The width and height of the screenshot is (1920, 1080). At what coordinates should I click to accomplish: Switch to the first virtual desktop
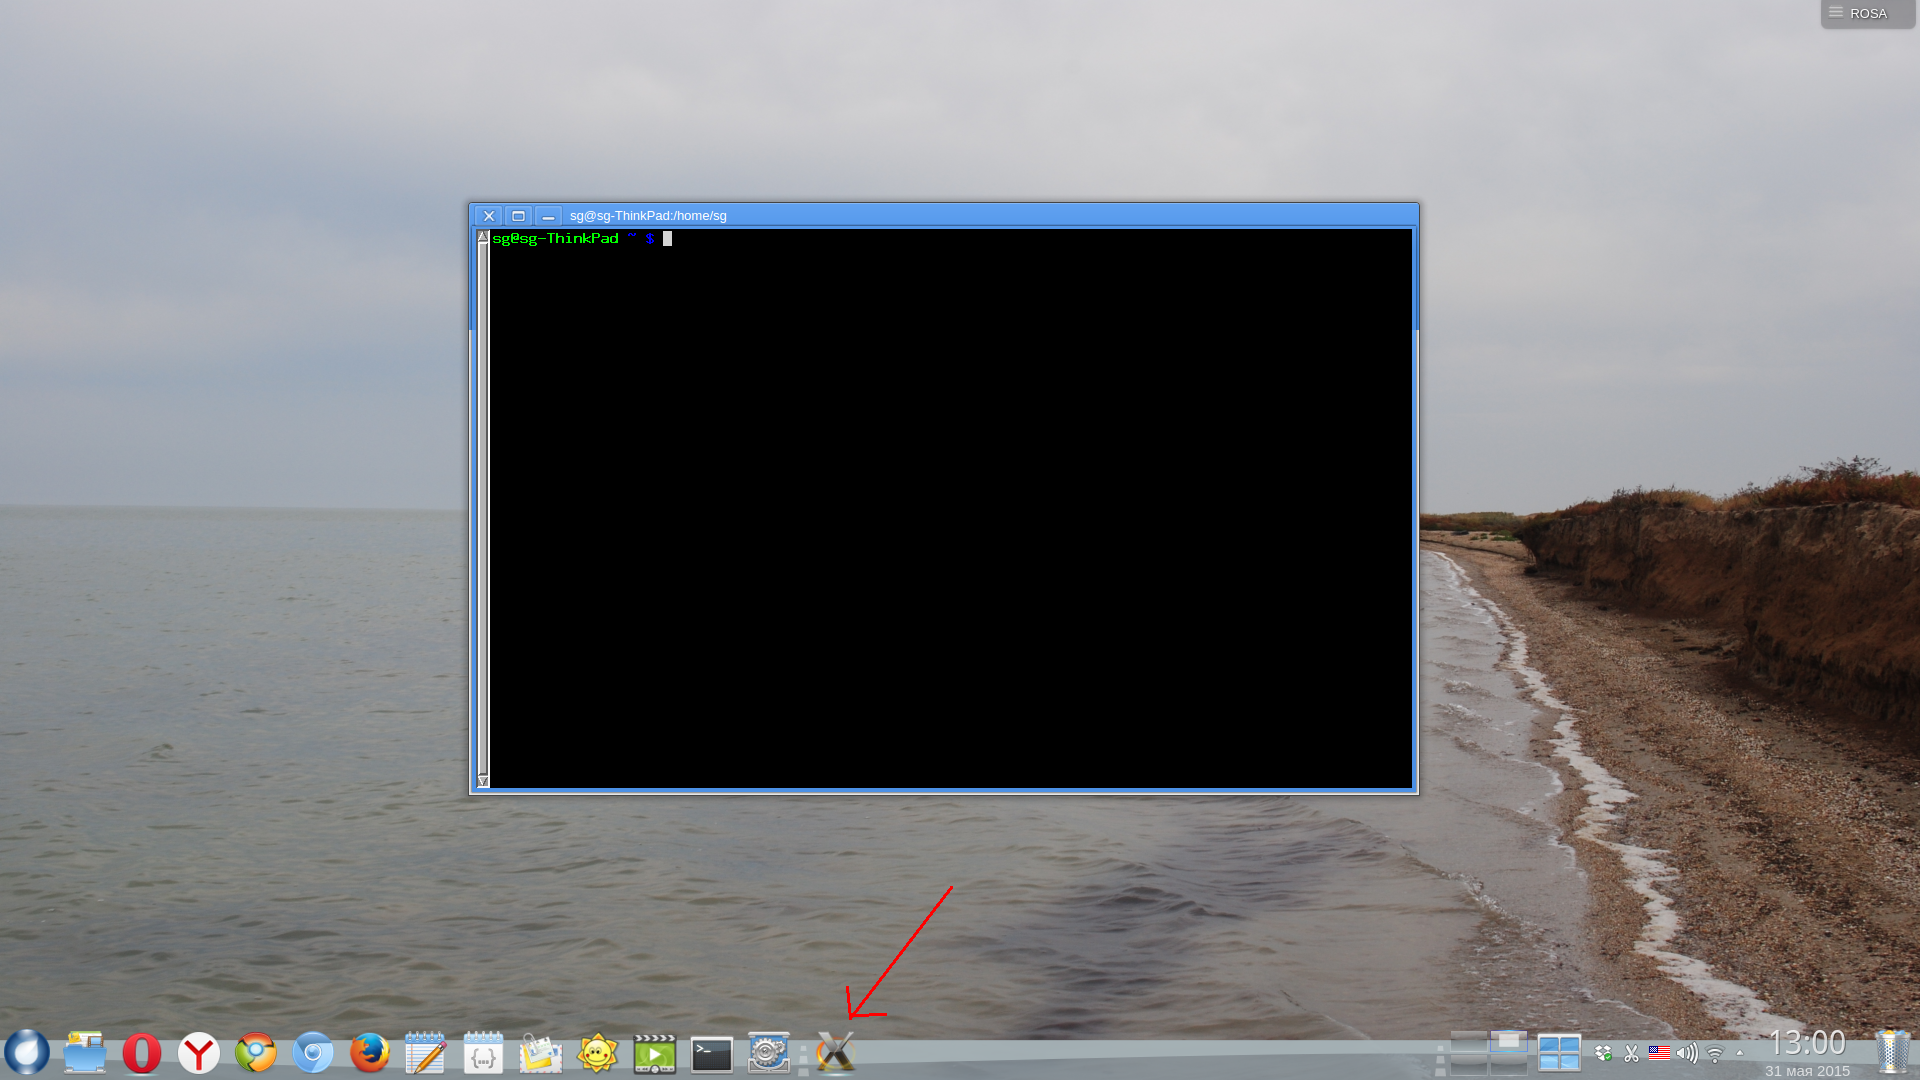(1469, 1042)
